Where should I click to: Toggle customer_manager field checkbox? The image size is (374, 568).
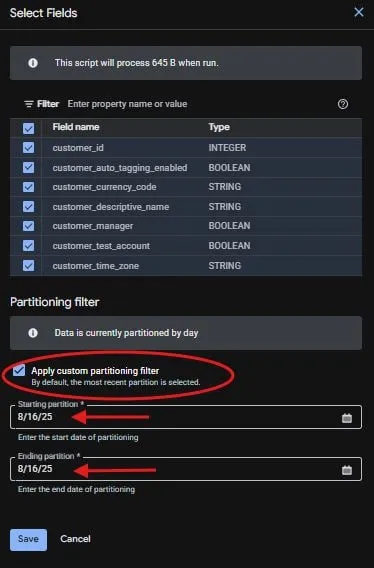click(x=29, y=226)
